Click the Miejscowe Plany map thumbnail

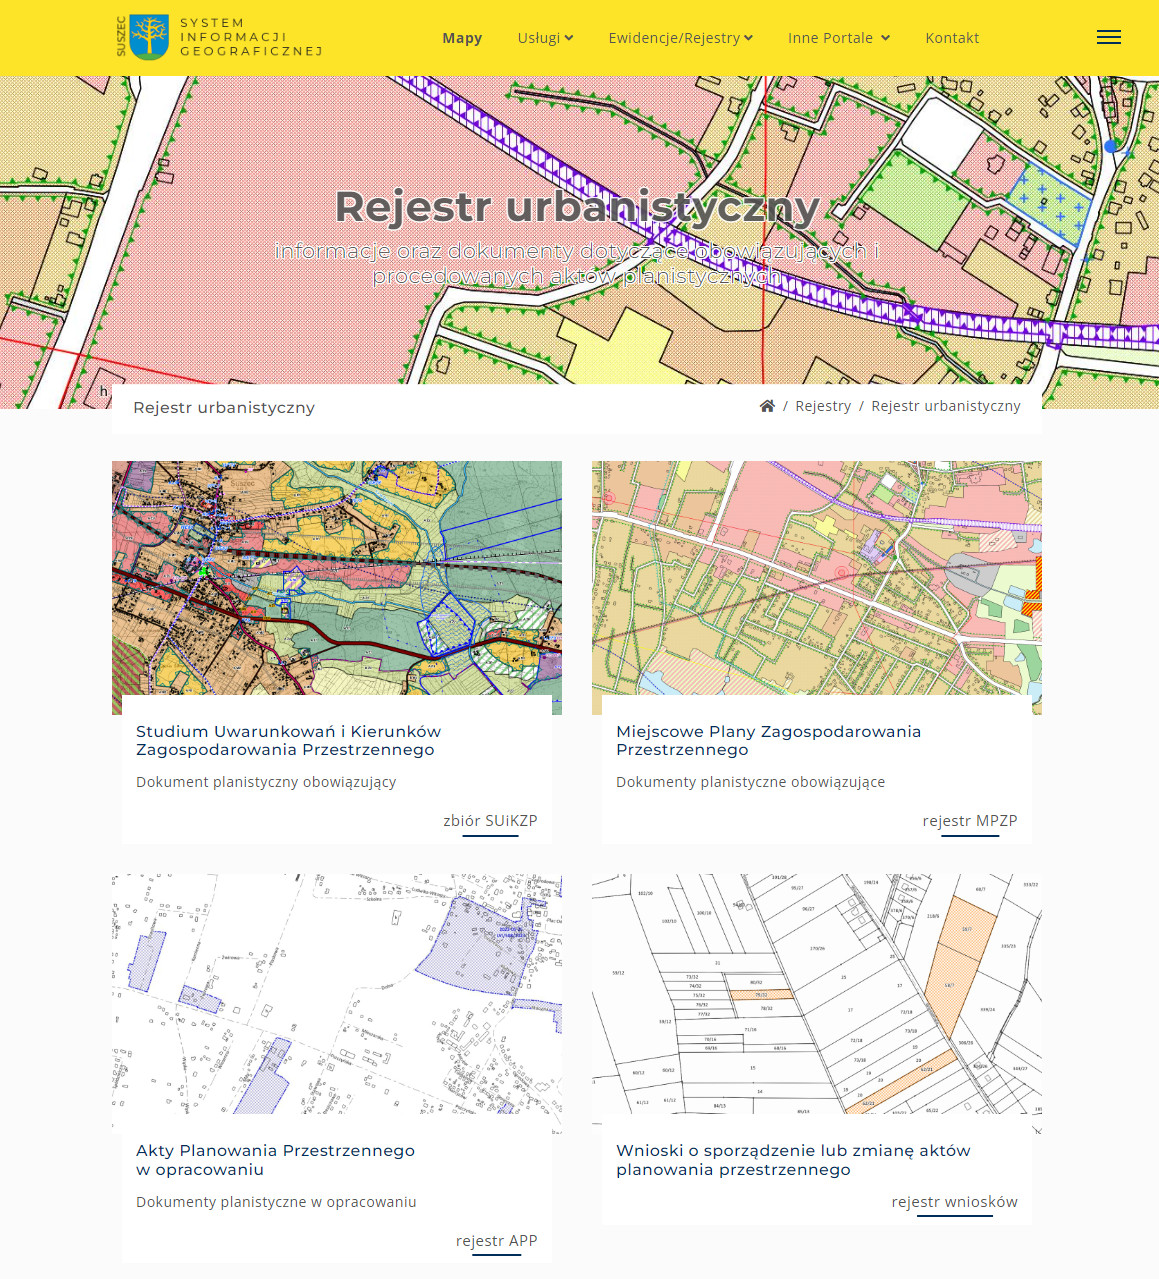[816, 578]
